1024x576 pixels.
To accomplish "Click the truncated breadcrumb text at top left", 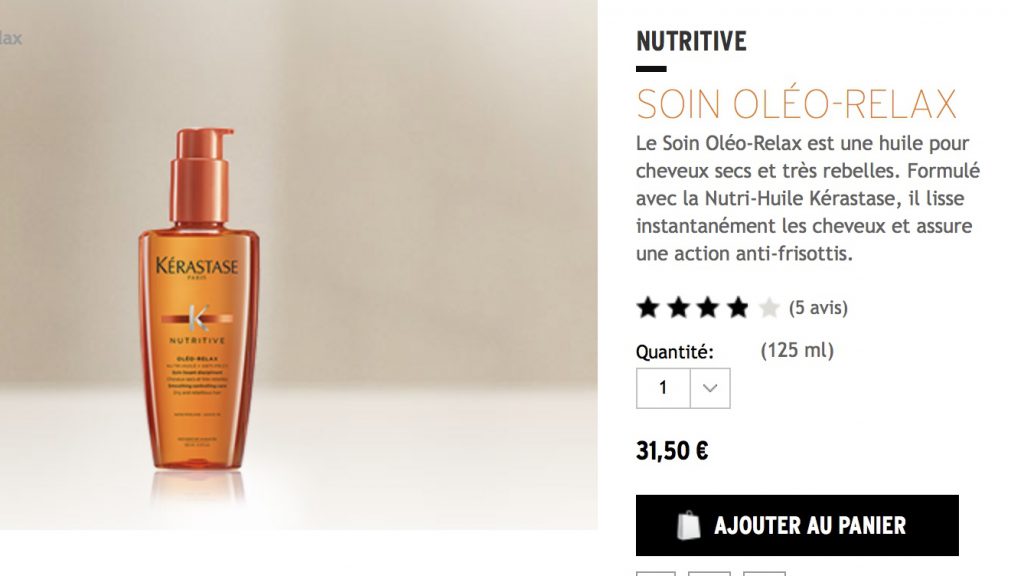I will [x=10, y=39].
